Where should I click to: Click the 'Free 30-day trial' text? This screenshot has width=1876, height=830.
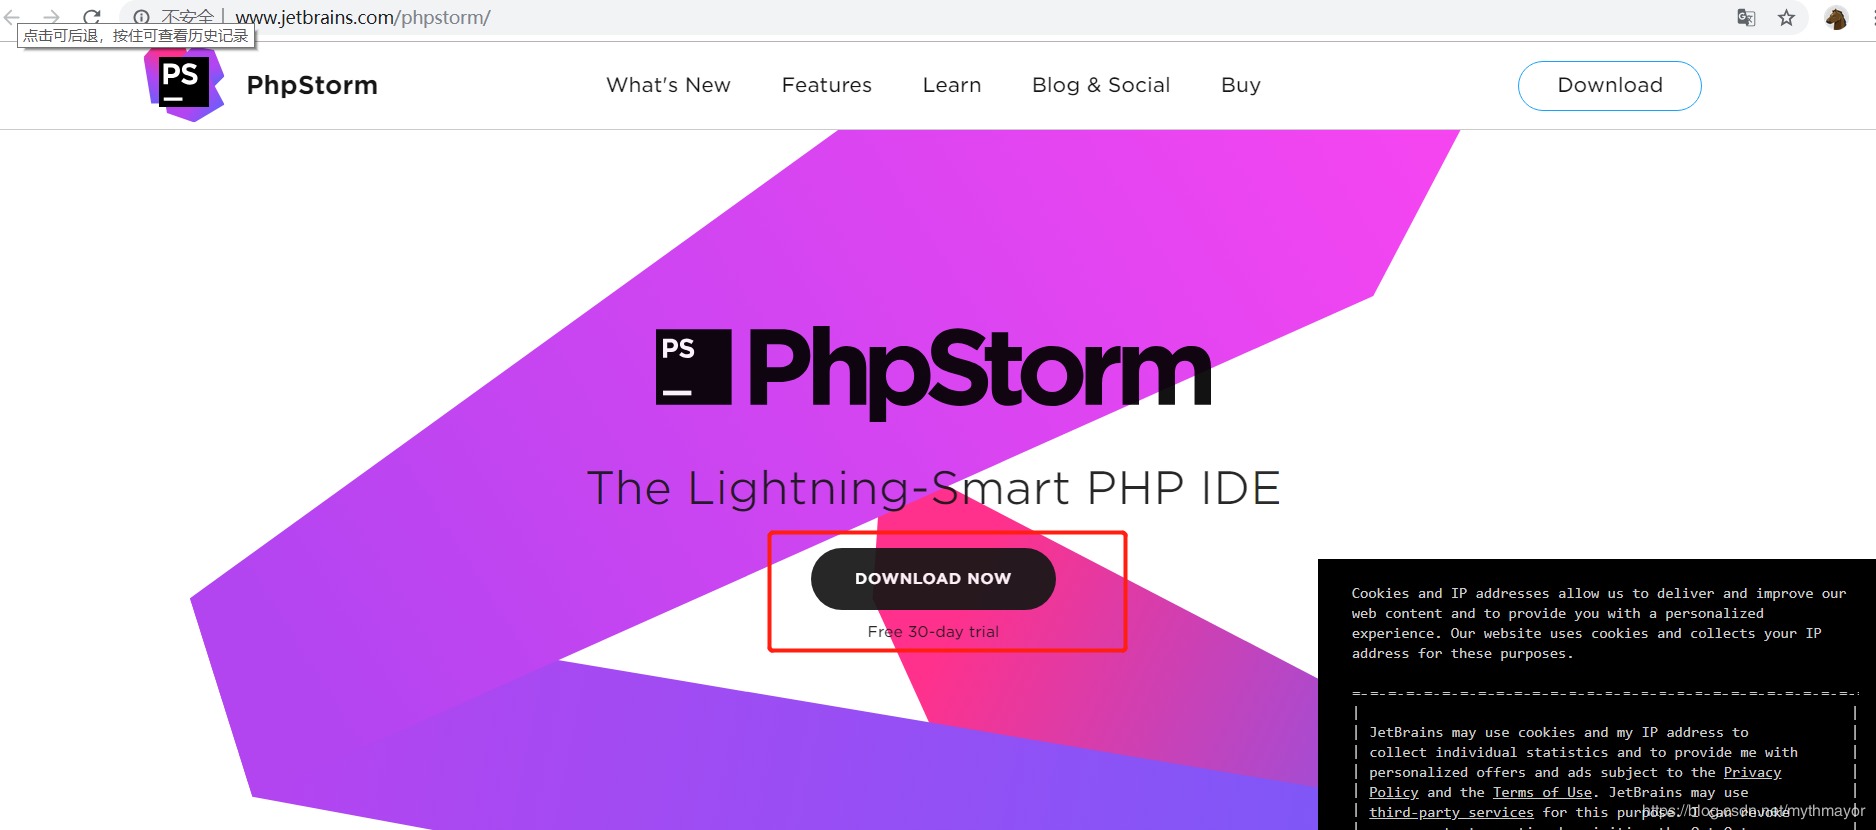tap(933, 631)
